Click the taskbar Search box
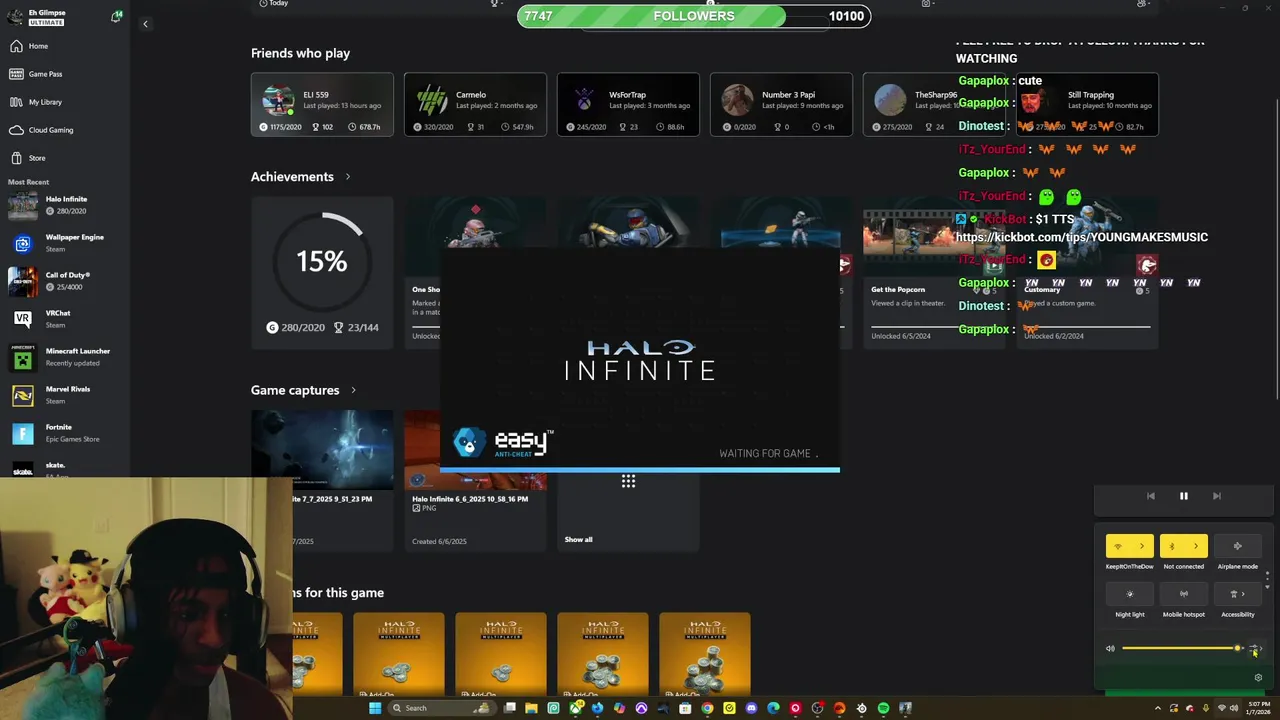 pos(441,708)
